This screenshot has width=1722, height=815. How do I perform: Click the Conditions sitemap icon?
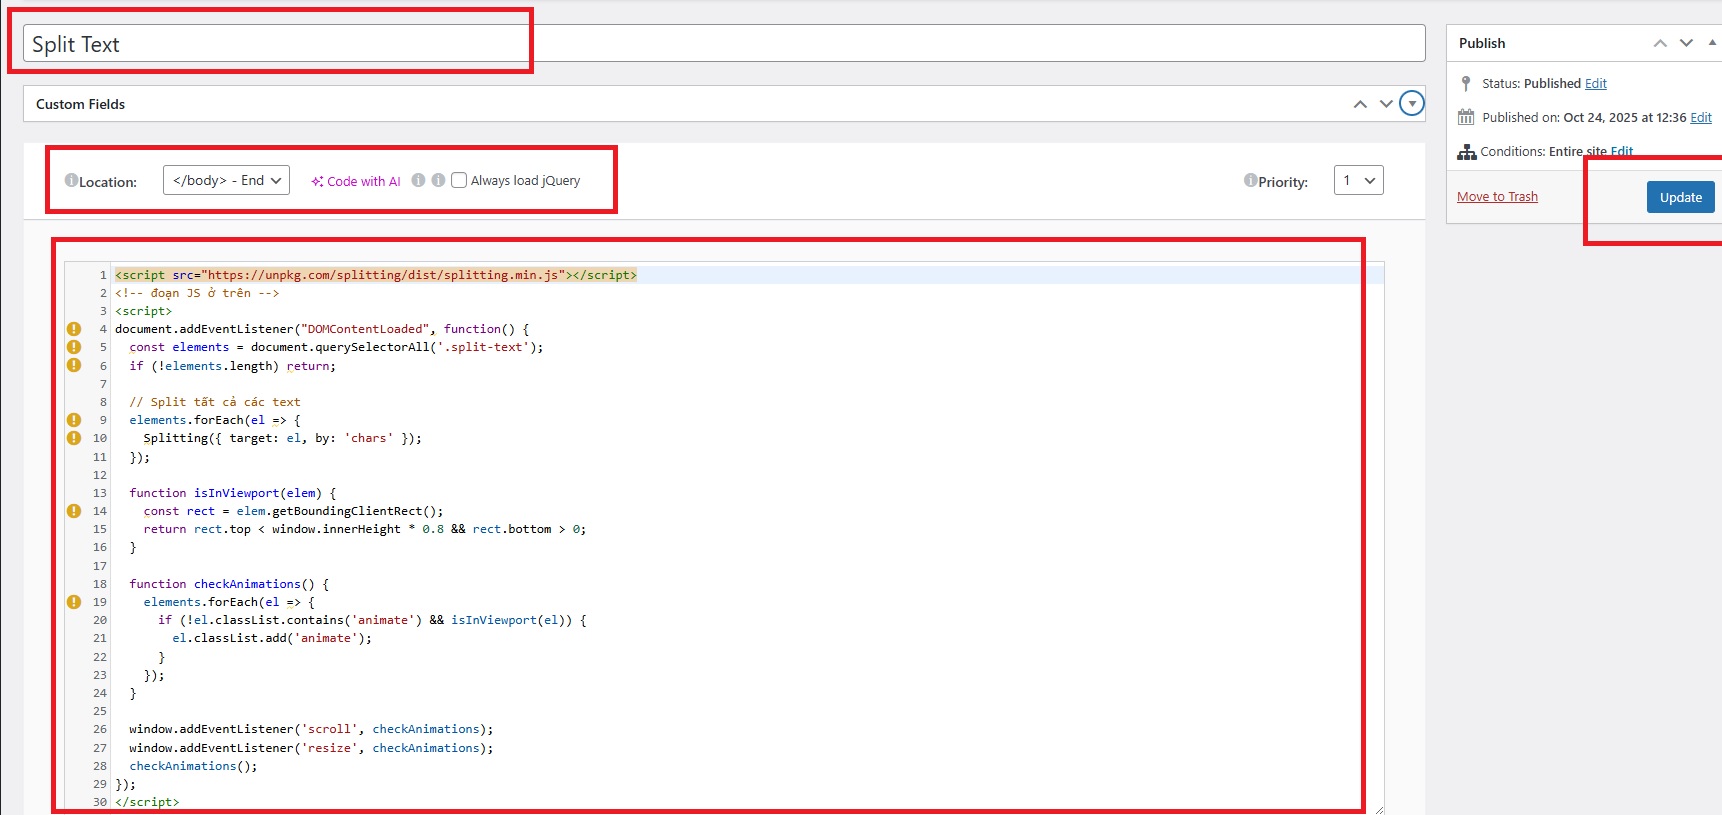click(1467, 152)
